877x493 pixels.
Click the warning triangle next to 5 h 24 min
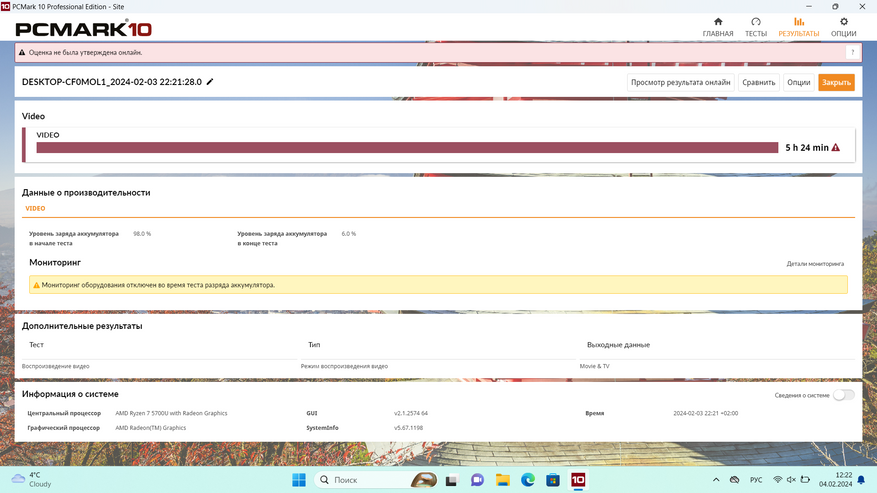(836, 148)
